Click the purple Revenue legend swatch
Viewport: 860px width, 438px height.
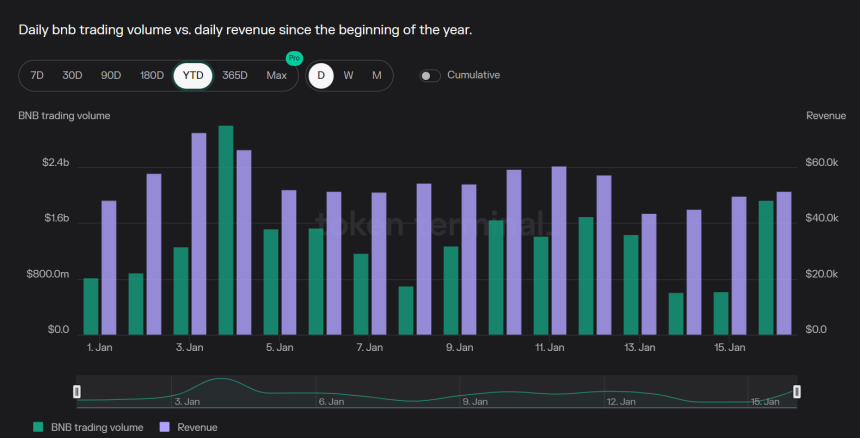tap(165, 427)
